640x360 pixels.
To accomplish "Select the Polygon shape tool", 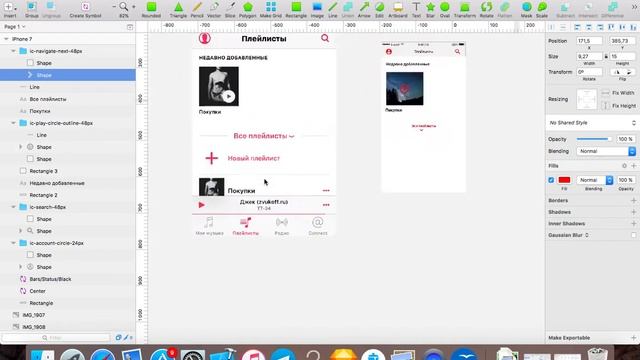I will point(247,9).
